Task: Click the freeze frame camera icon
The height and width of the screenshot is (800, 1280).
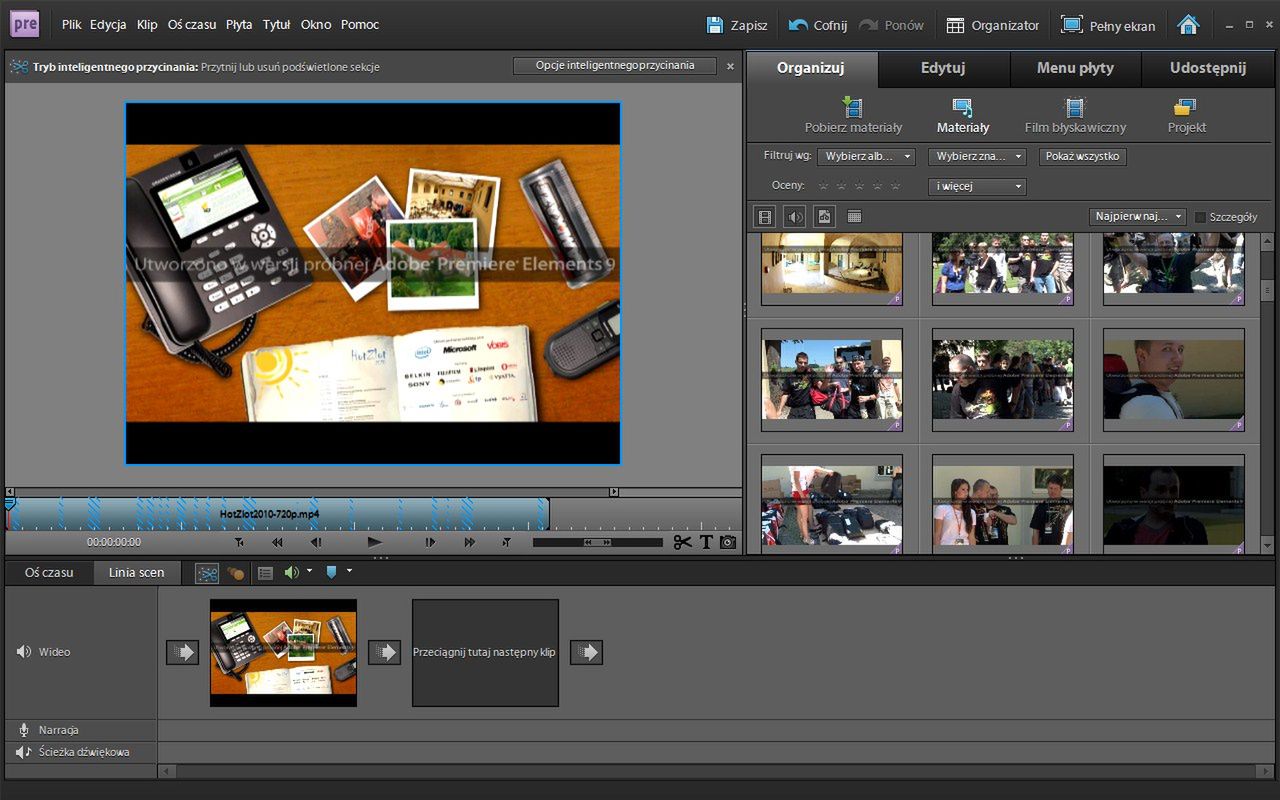Action: (728, 542)
